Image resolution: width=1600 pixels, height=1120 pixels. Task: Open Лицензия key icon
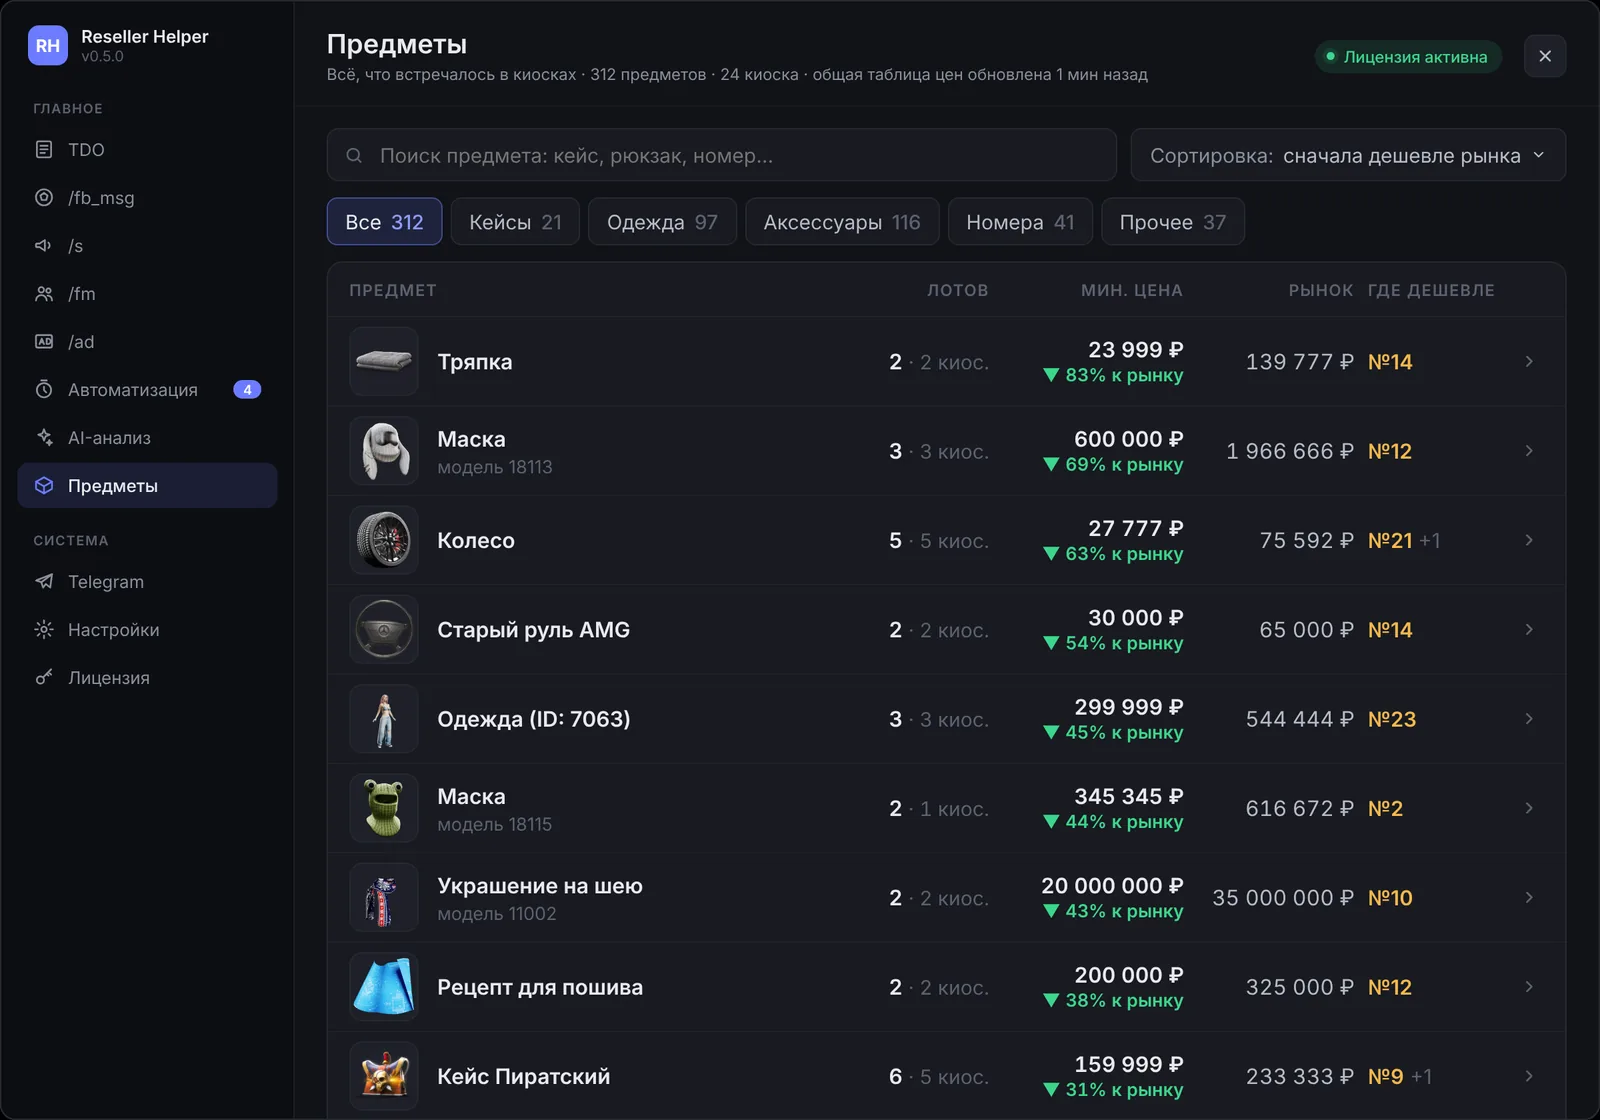44,678
